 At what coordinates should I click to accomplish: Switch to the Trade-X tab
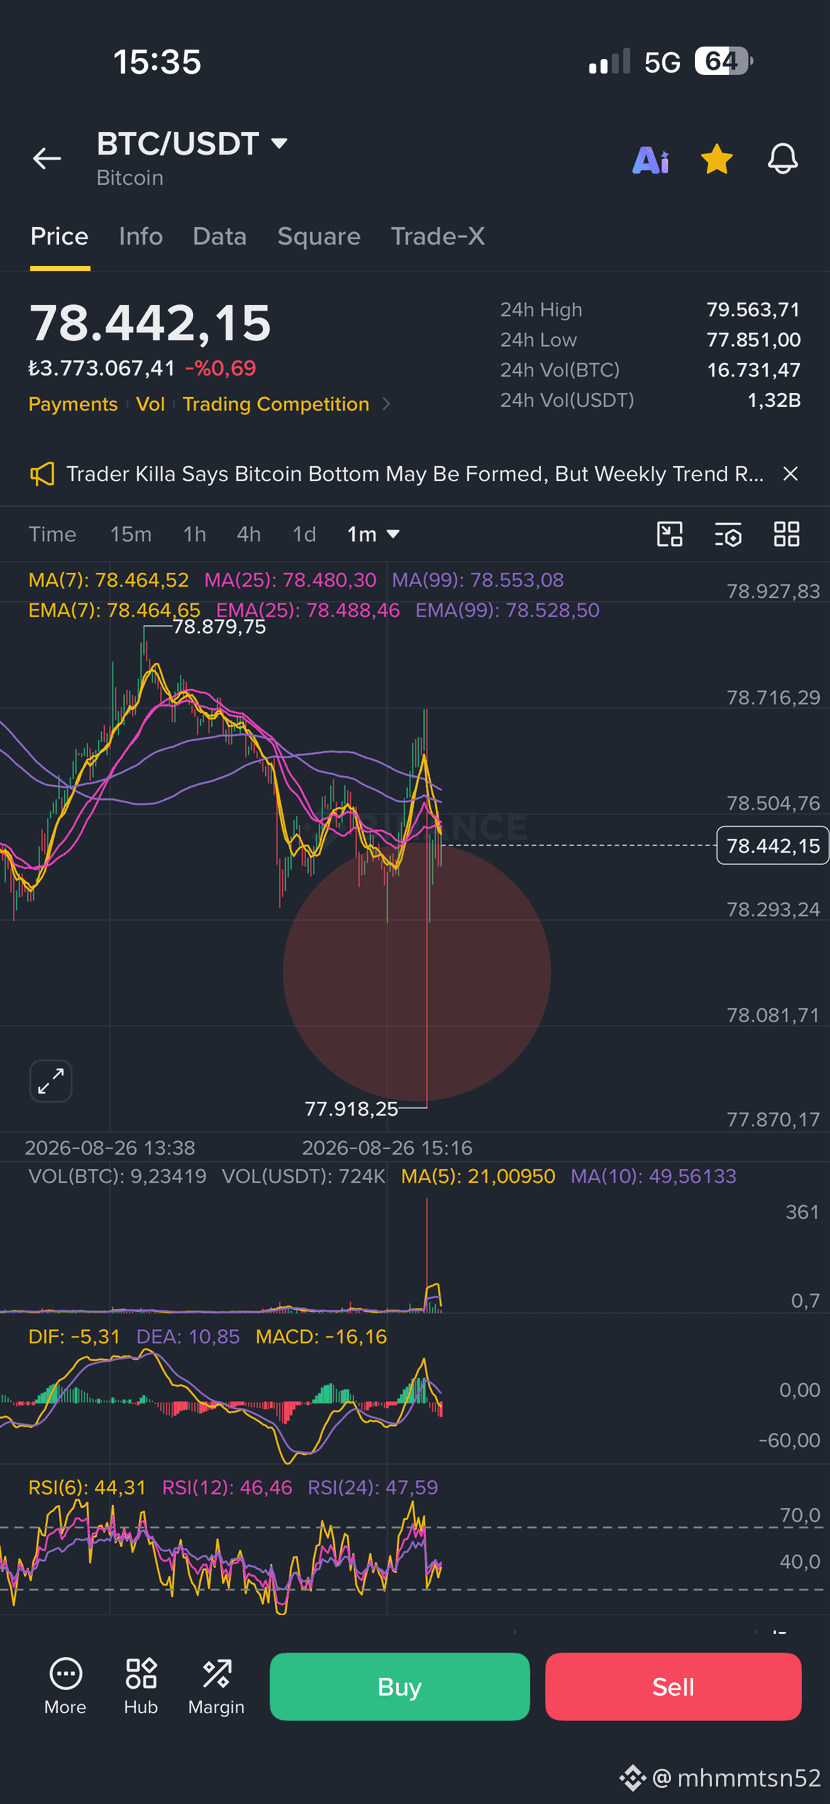pyautogui.click(x=438, y=236)
